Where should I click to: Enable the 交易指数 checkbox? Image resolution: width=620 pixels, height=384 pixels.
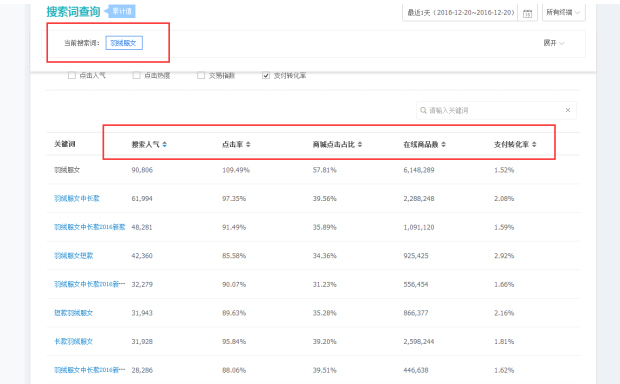coord(201,75)
